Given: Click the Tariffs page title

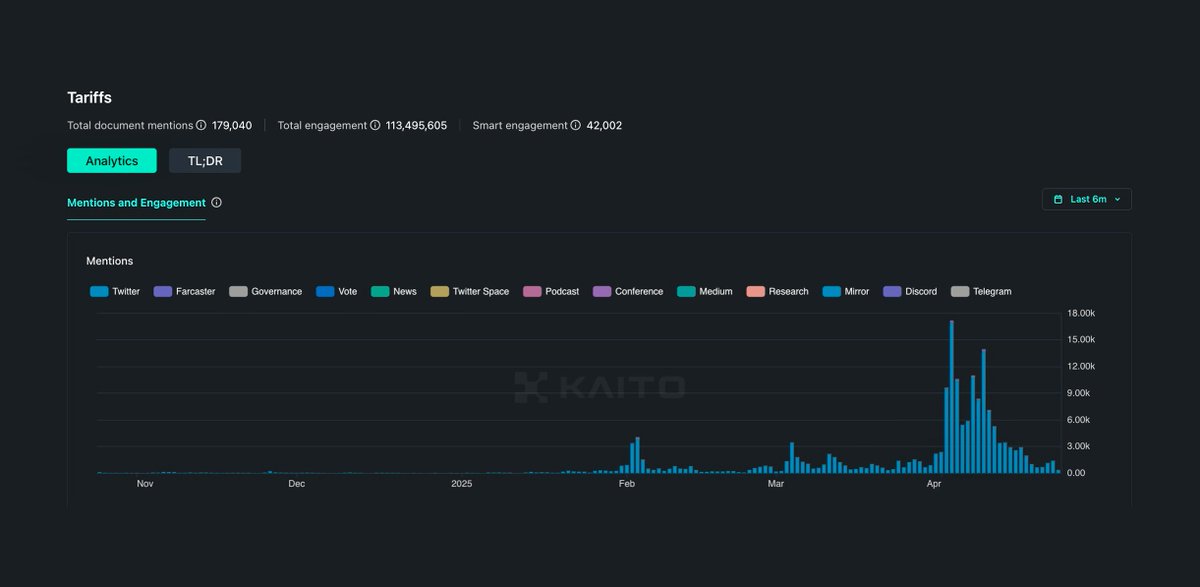Looking at the screenshot, I should coord(89,97).
